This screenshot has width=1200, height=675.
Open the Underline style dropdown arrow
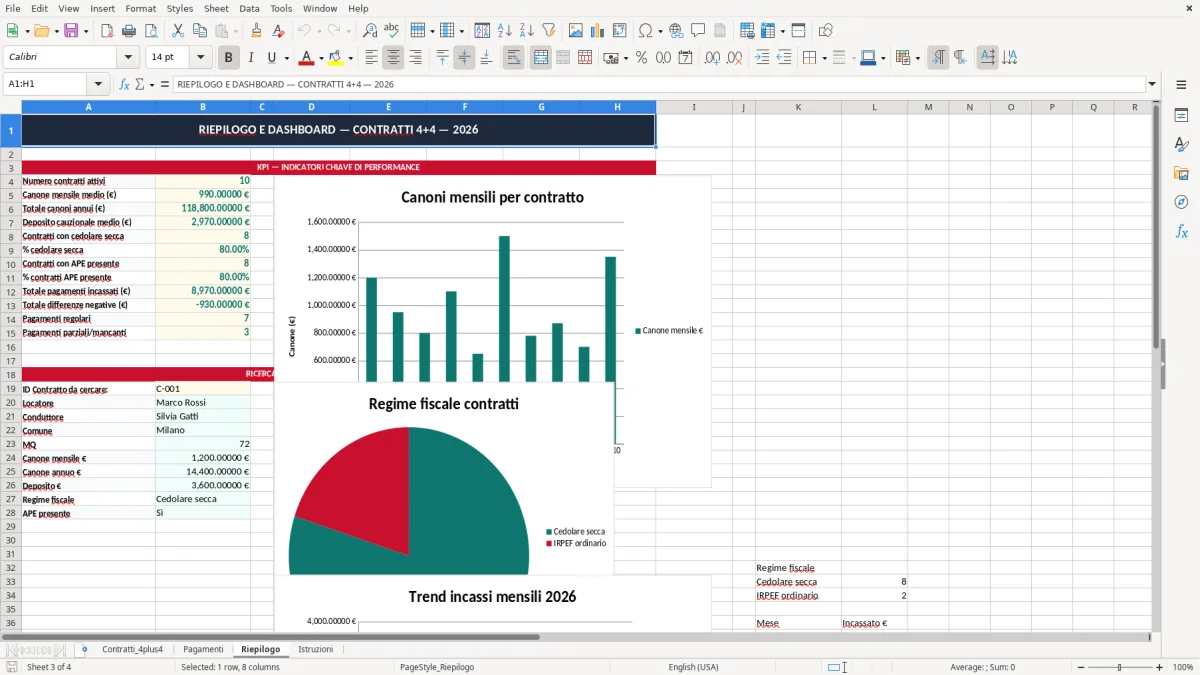(285, 58)
